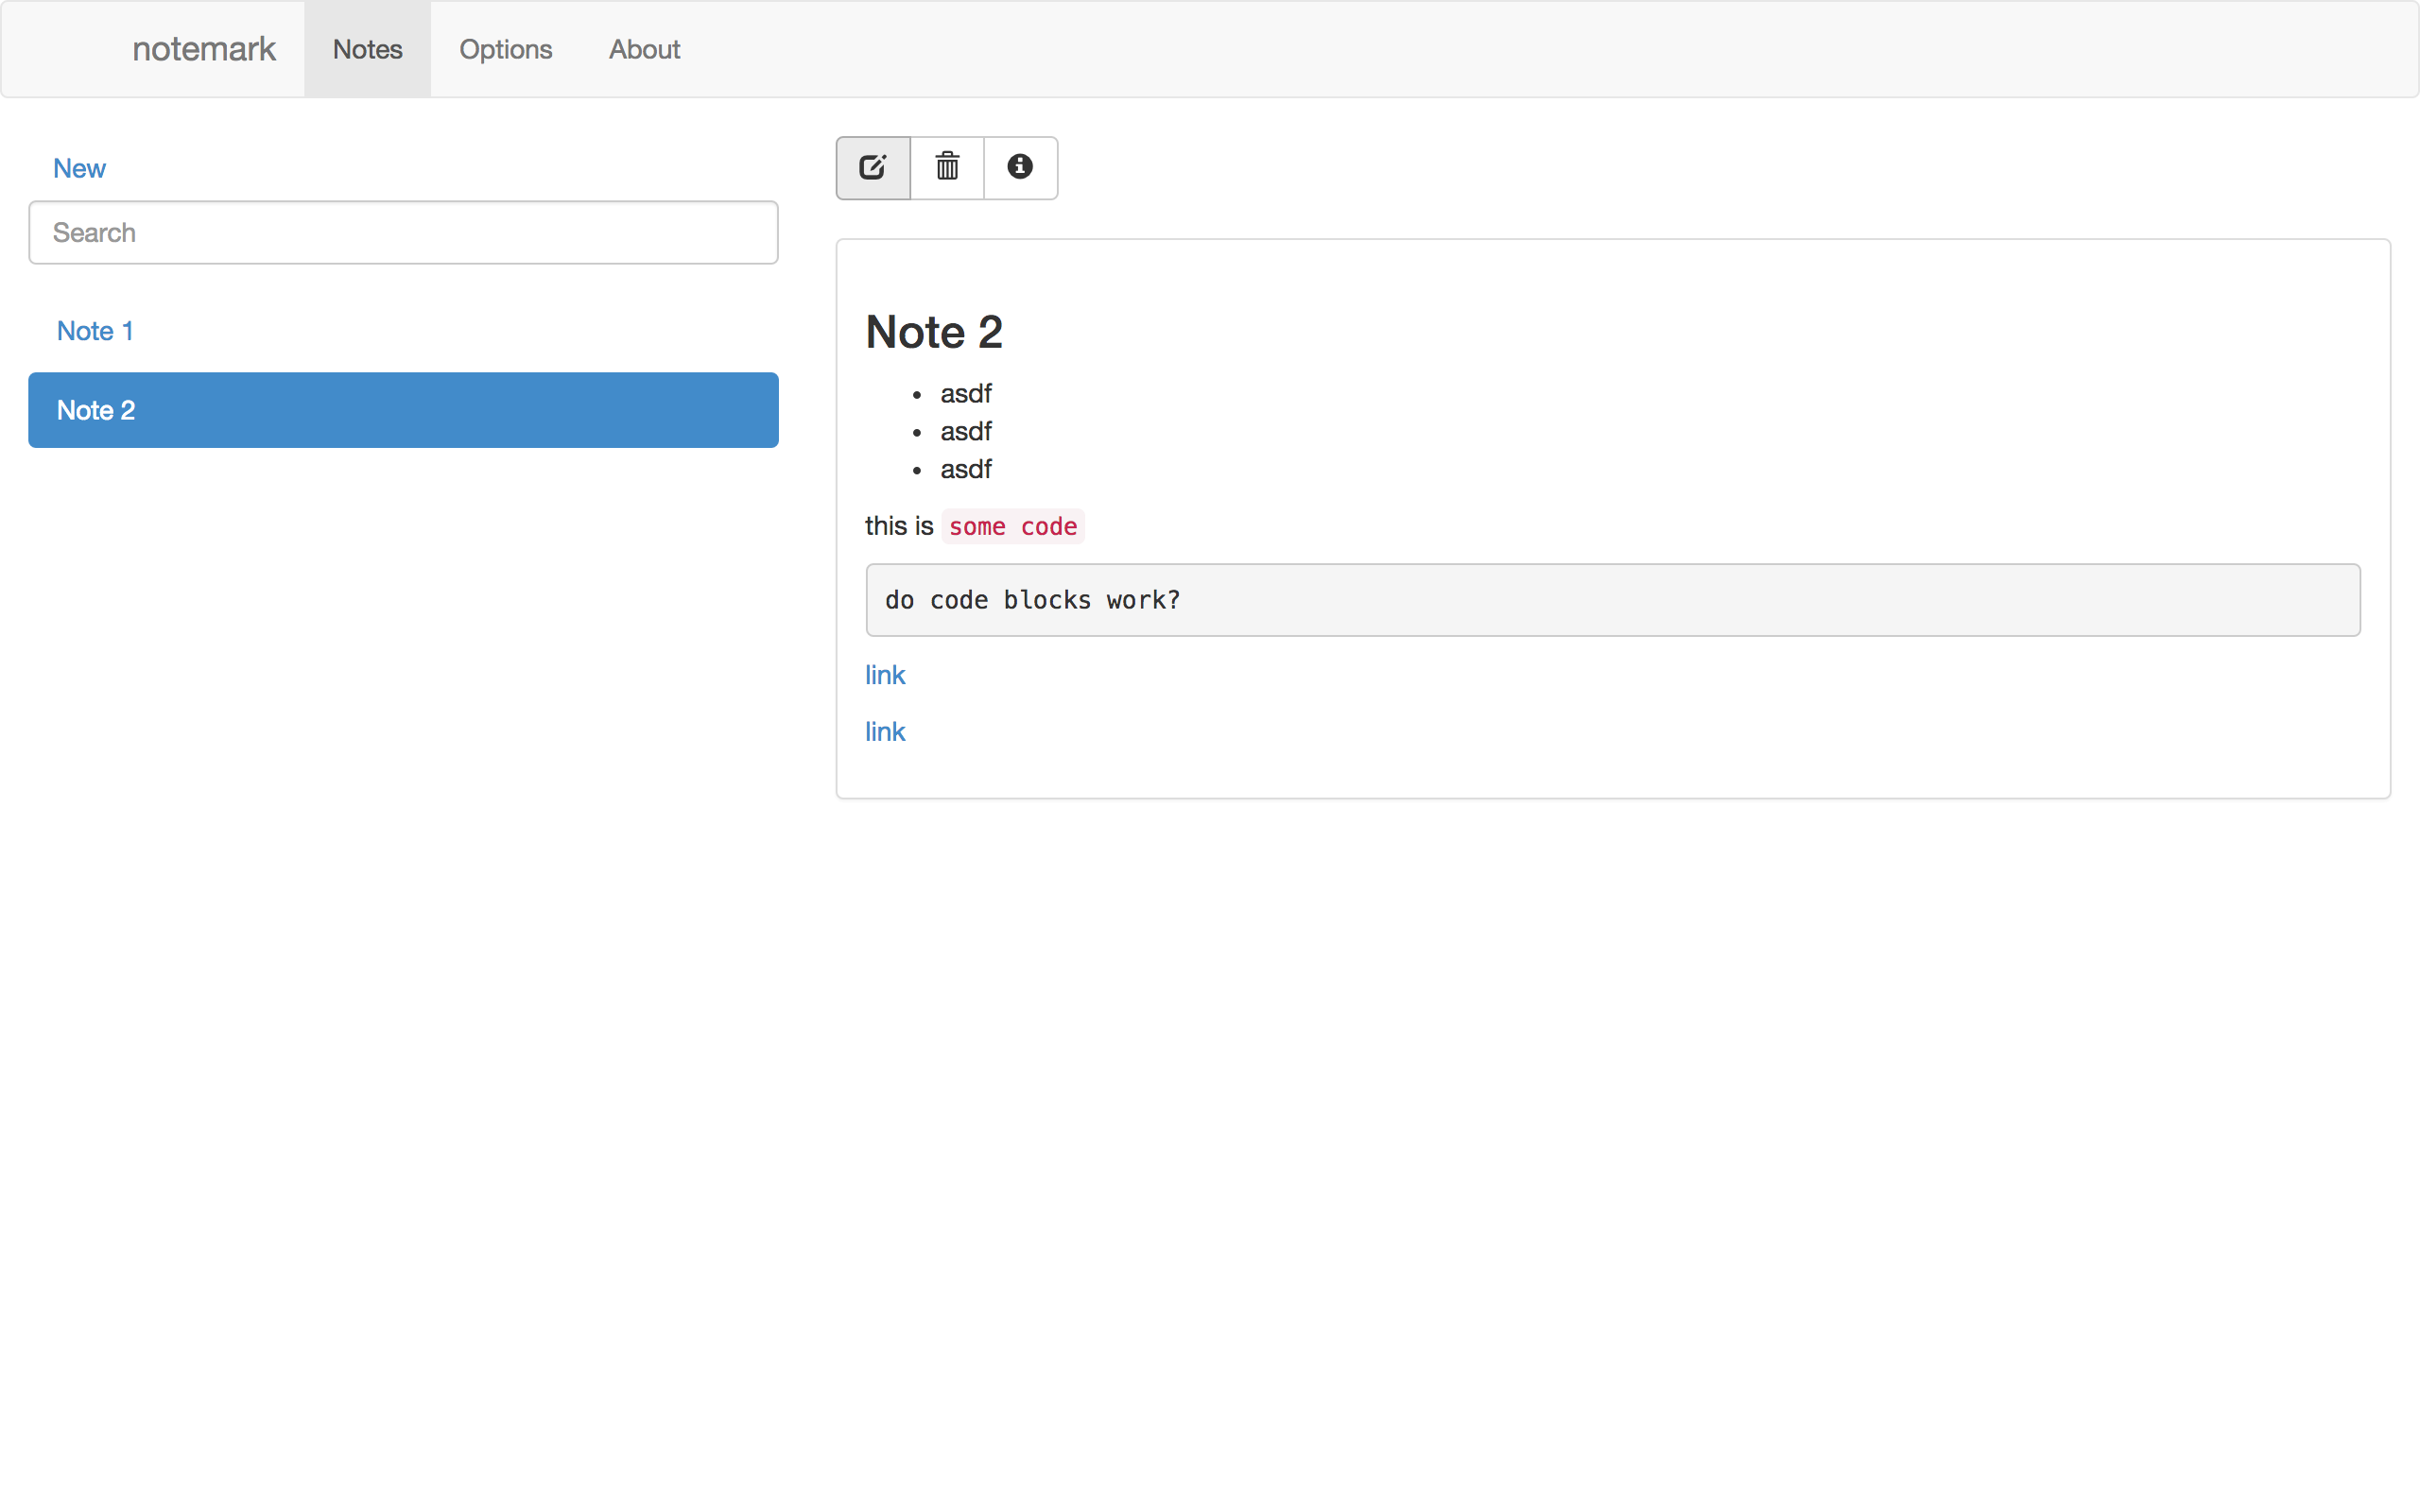Focus the Search input field

(403, 232)
